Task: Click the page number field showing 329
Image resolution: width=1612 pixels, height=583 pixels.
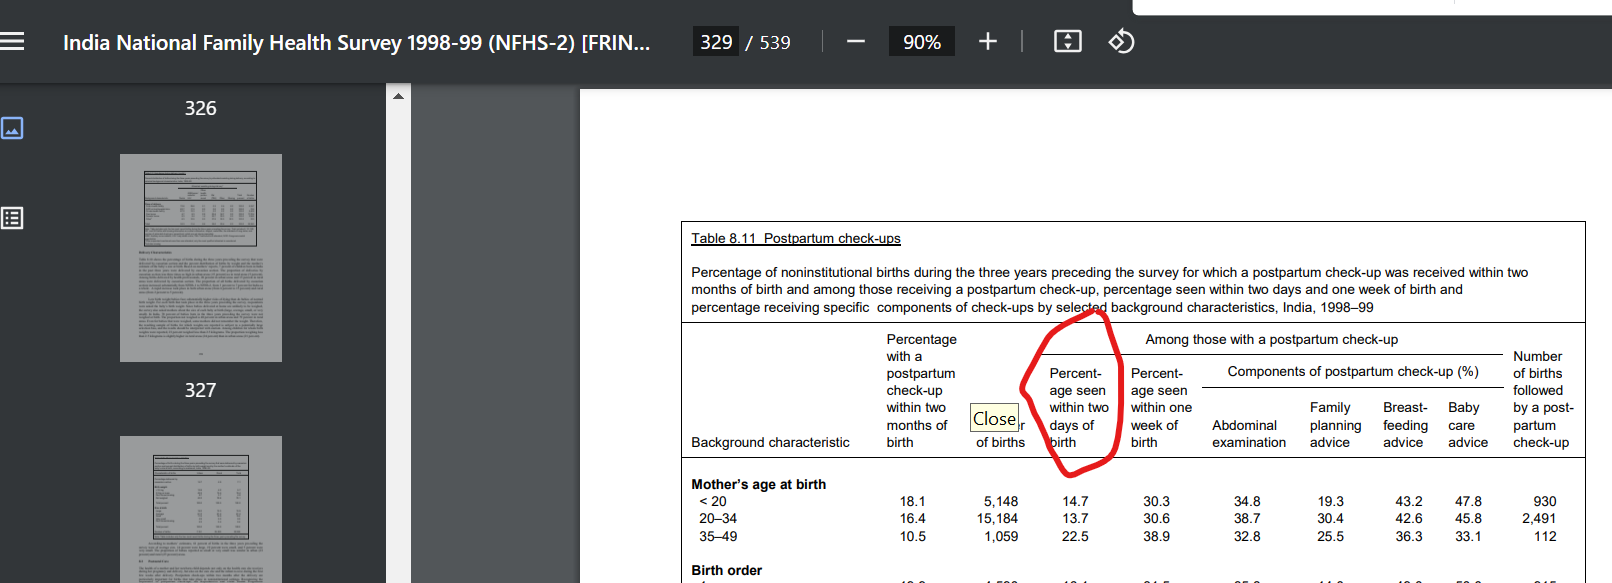Action: pyautogui.click(x=716, y=42)
